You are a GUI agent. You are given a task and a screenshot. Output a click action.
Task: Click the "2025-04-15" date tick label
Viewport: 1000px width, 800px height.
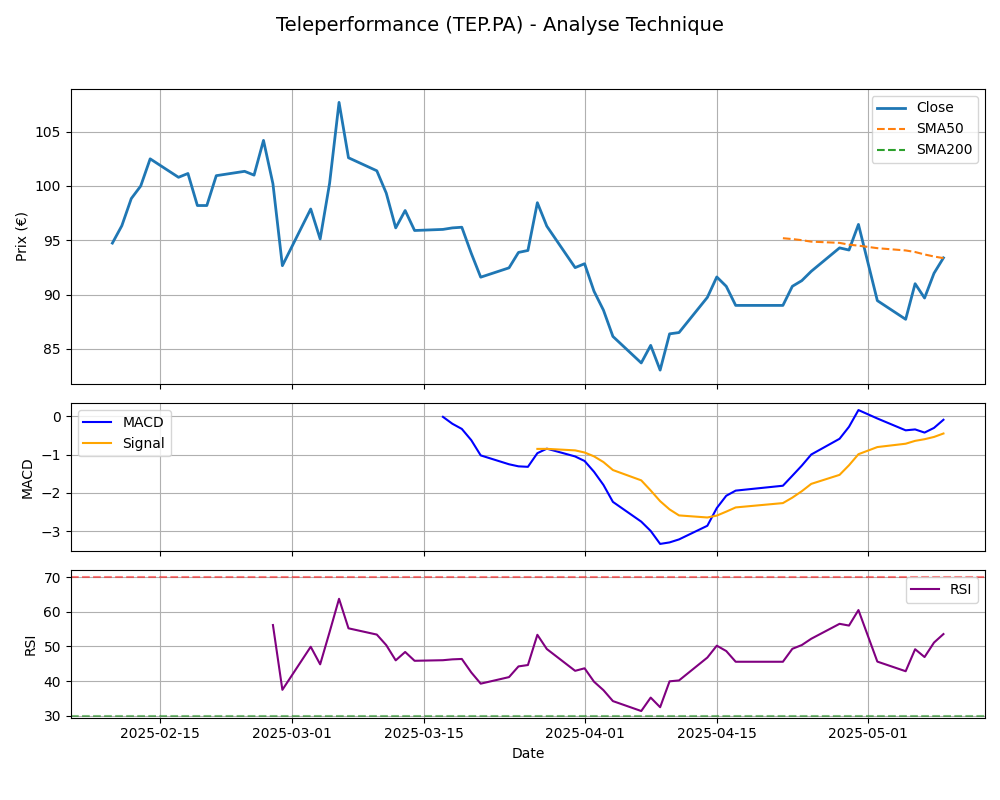tap(717, 734)
